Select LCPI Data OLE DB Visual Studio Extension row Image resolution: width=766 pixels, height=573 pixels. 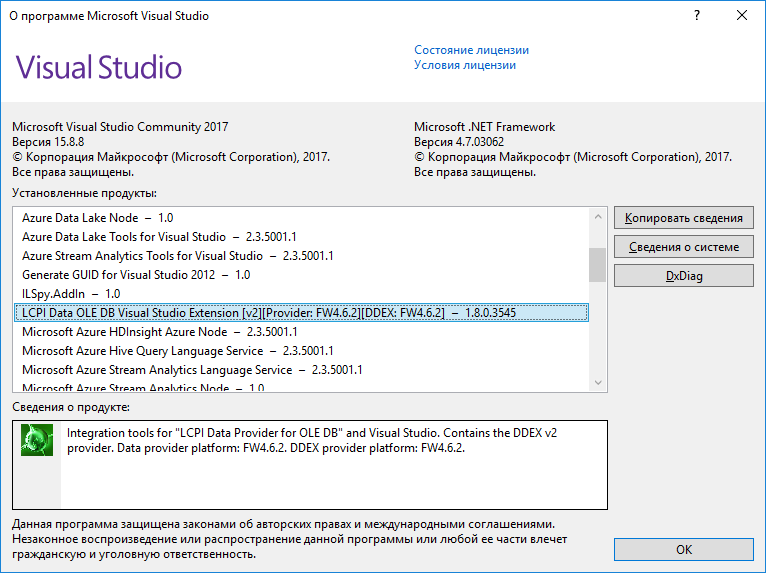pyautogui.click(x=301, y=313)
